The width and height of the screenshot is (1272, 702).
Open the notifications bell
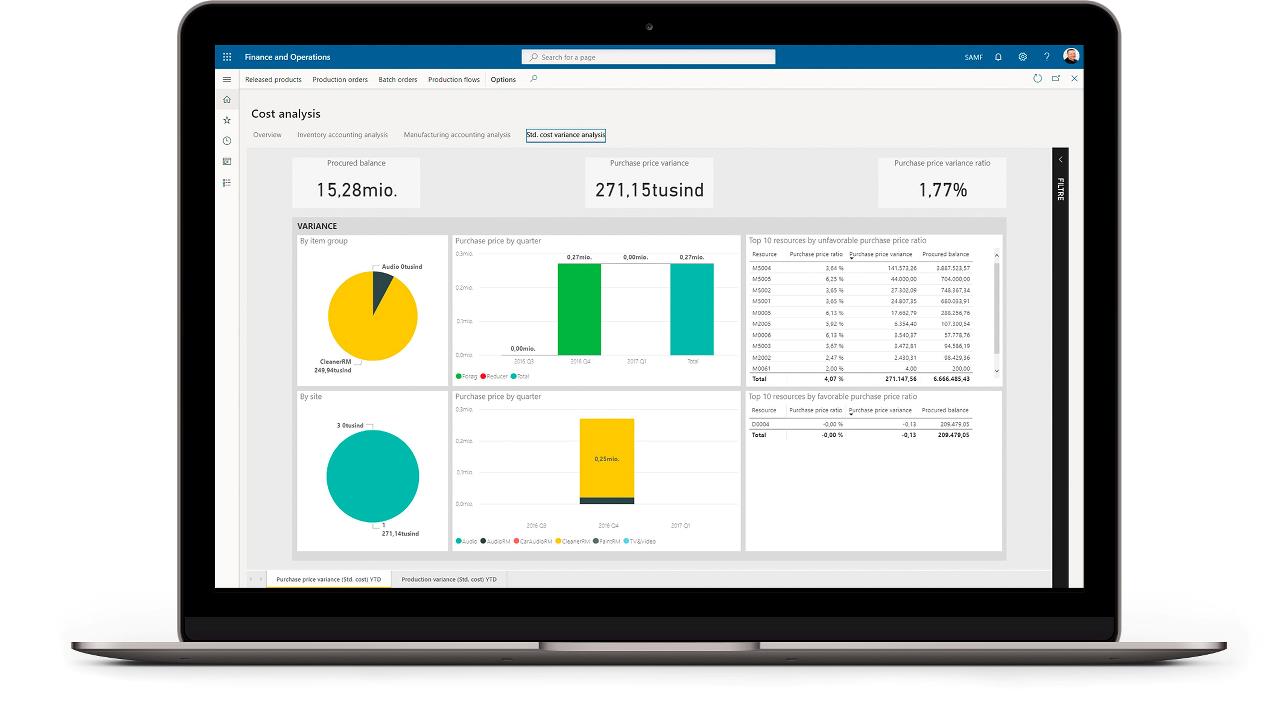pos(998,57)
